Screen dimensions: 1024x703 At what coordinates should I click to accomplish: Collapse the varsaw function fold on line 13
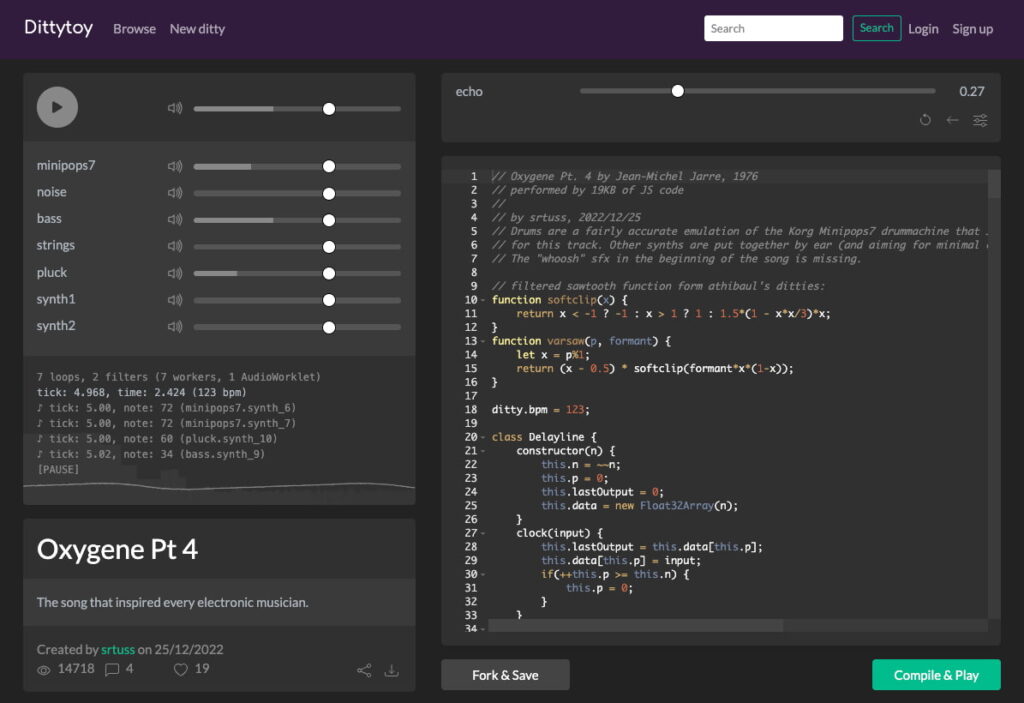tap(483, 342)
